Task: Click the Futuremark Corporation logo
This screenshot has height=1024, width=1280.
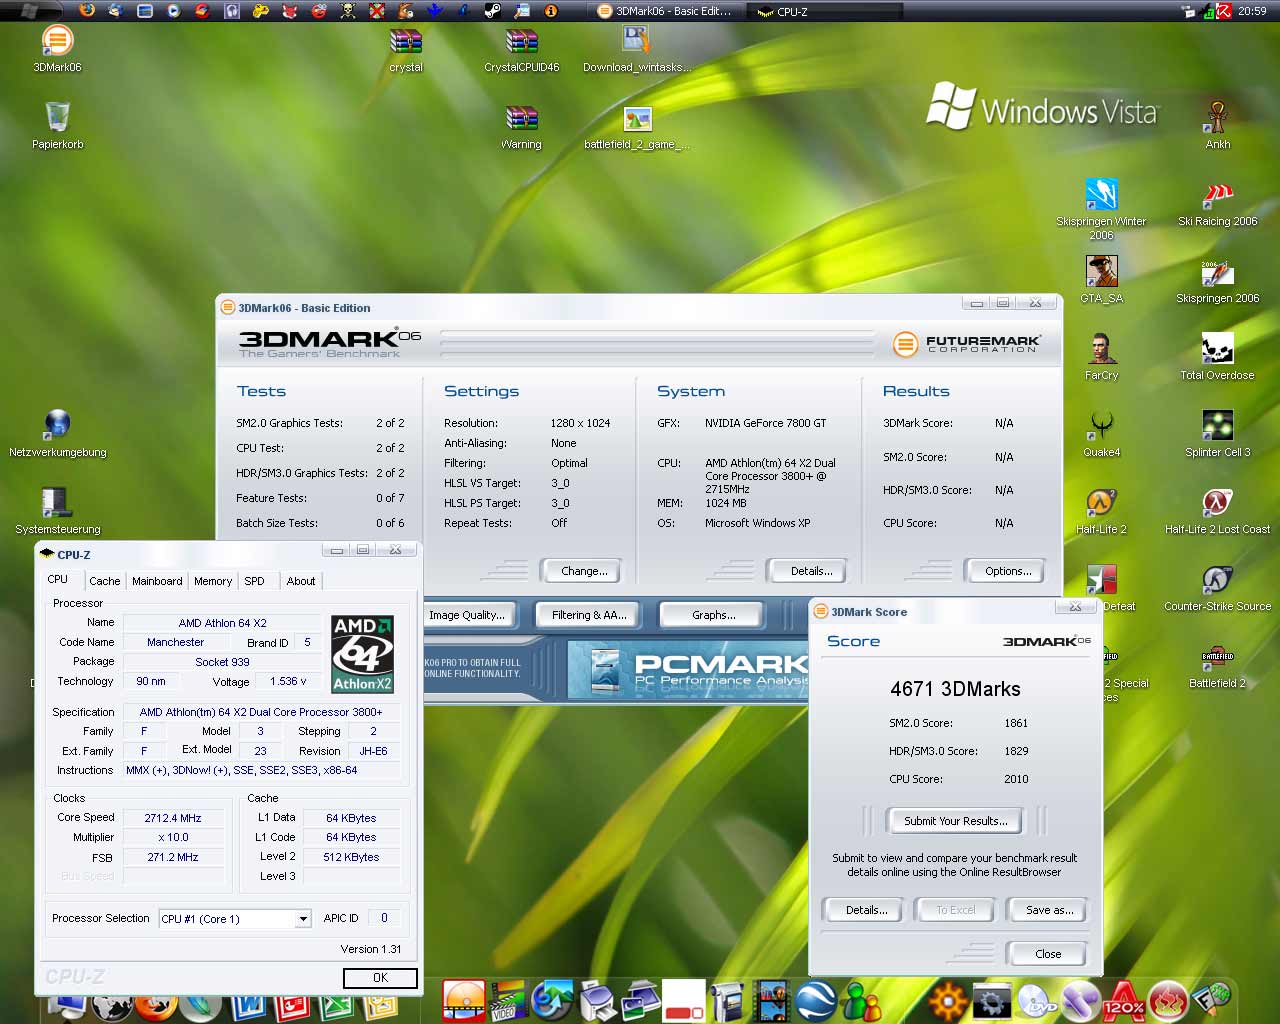Action: click(x=967, y=344)
